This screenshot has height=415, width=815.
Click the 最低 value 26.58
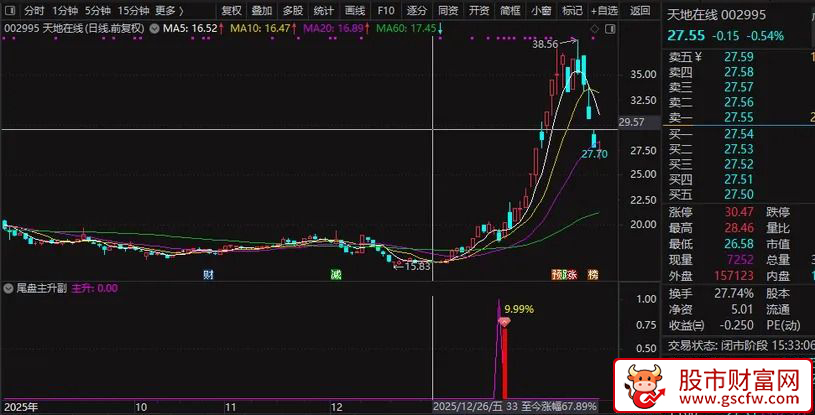(x=739, y=243)
